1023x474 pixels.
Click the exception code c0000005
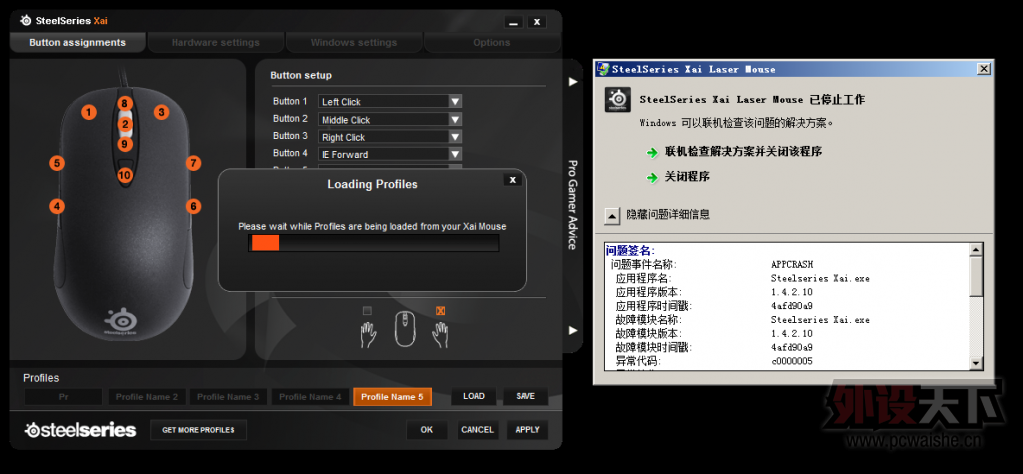point(791,361)
